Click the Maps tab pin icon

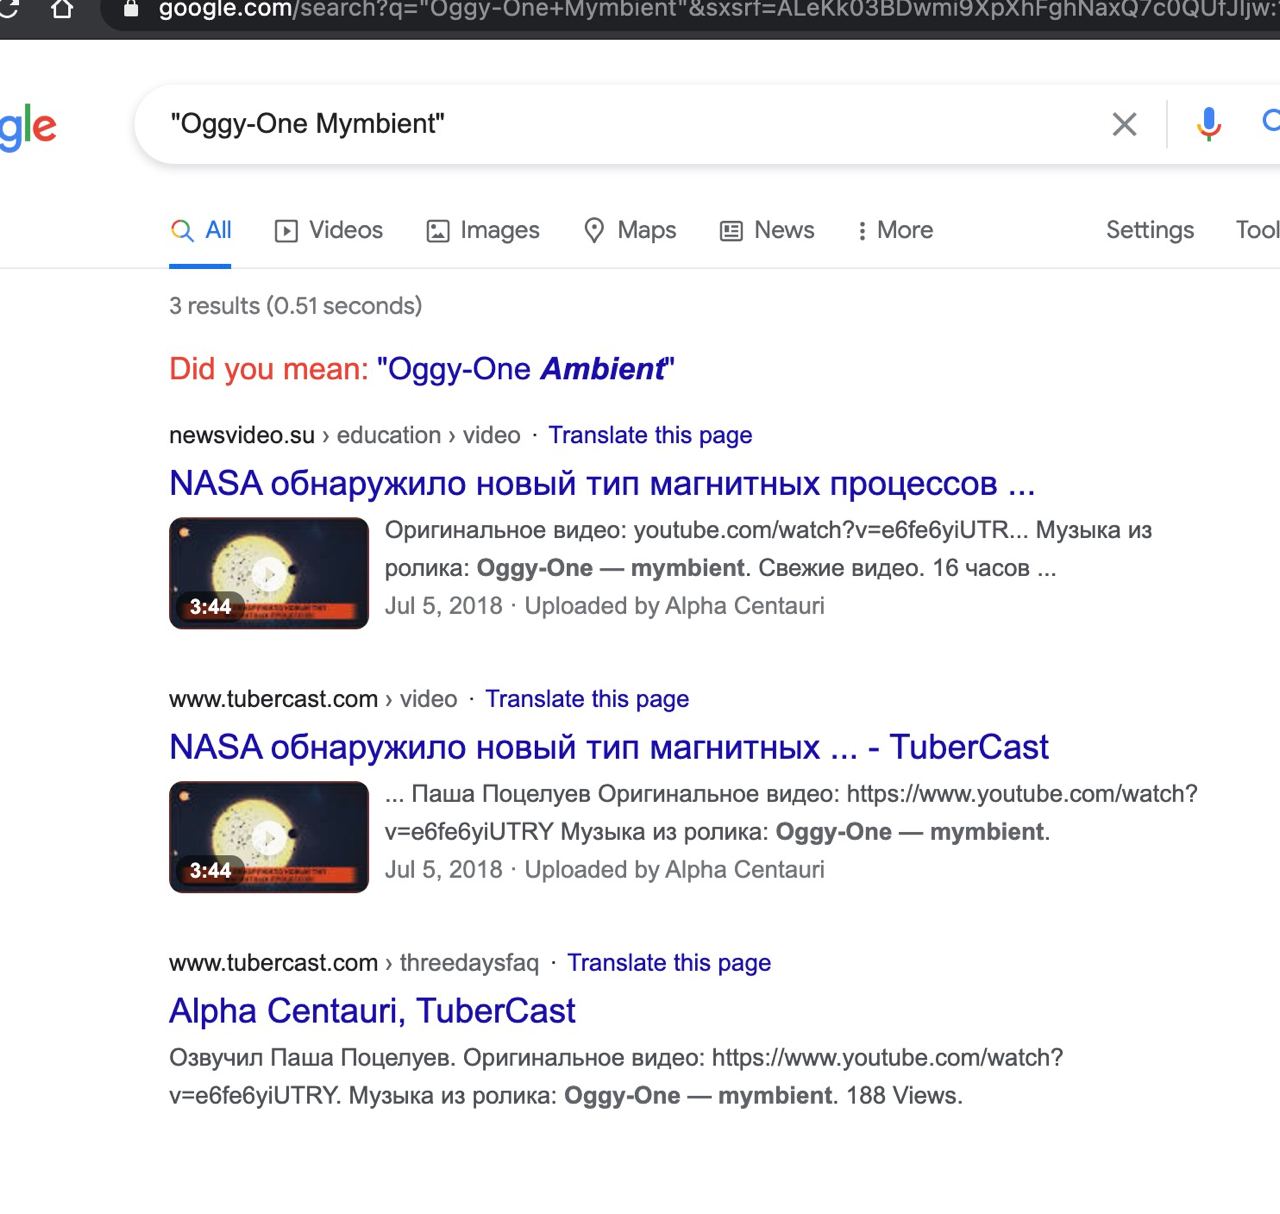pos(594,231)
